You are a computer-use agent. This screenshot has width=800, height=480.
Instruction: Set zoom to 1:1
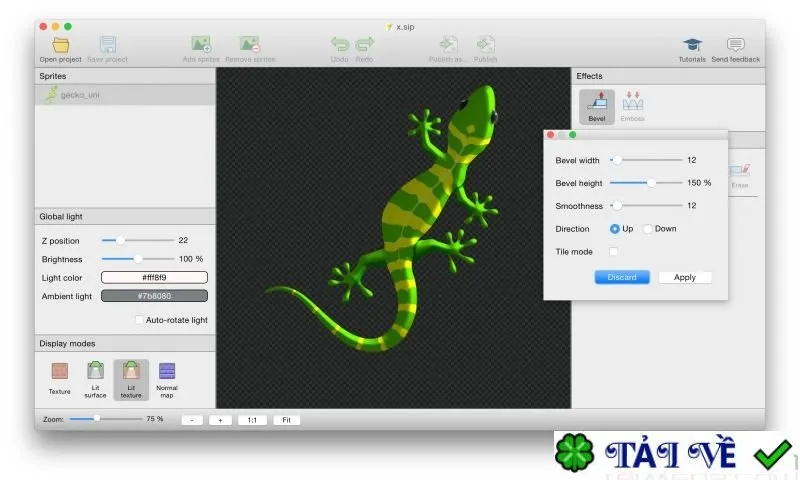coord(252,420)
